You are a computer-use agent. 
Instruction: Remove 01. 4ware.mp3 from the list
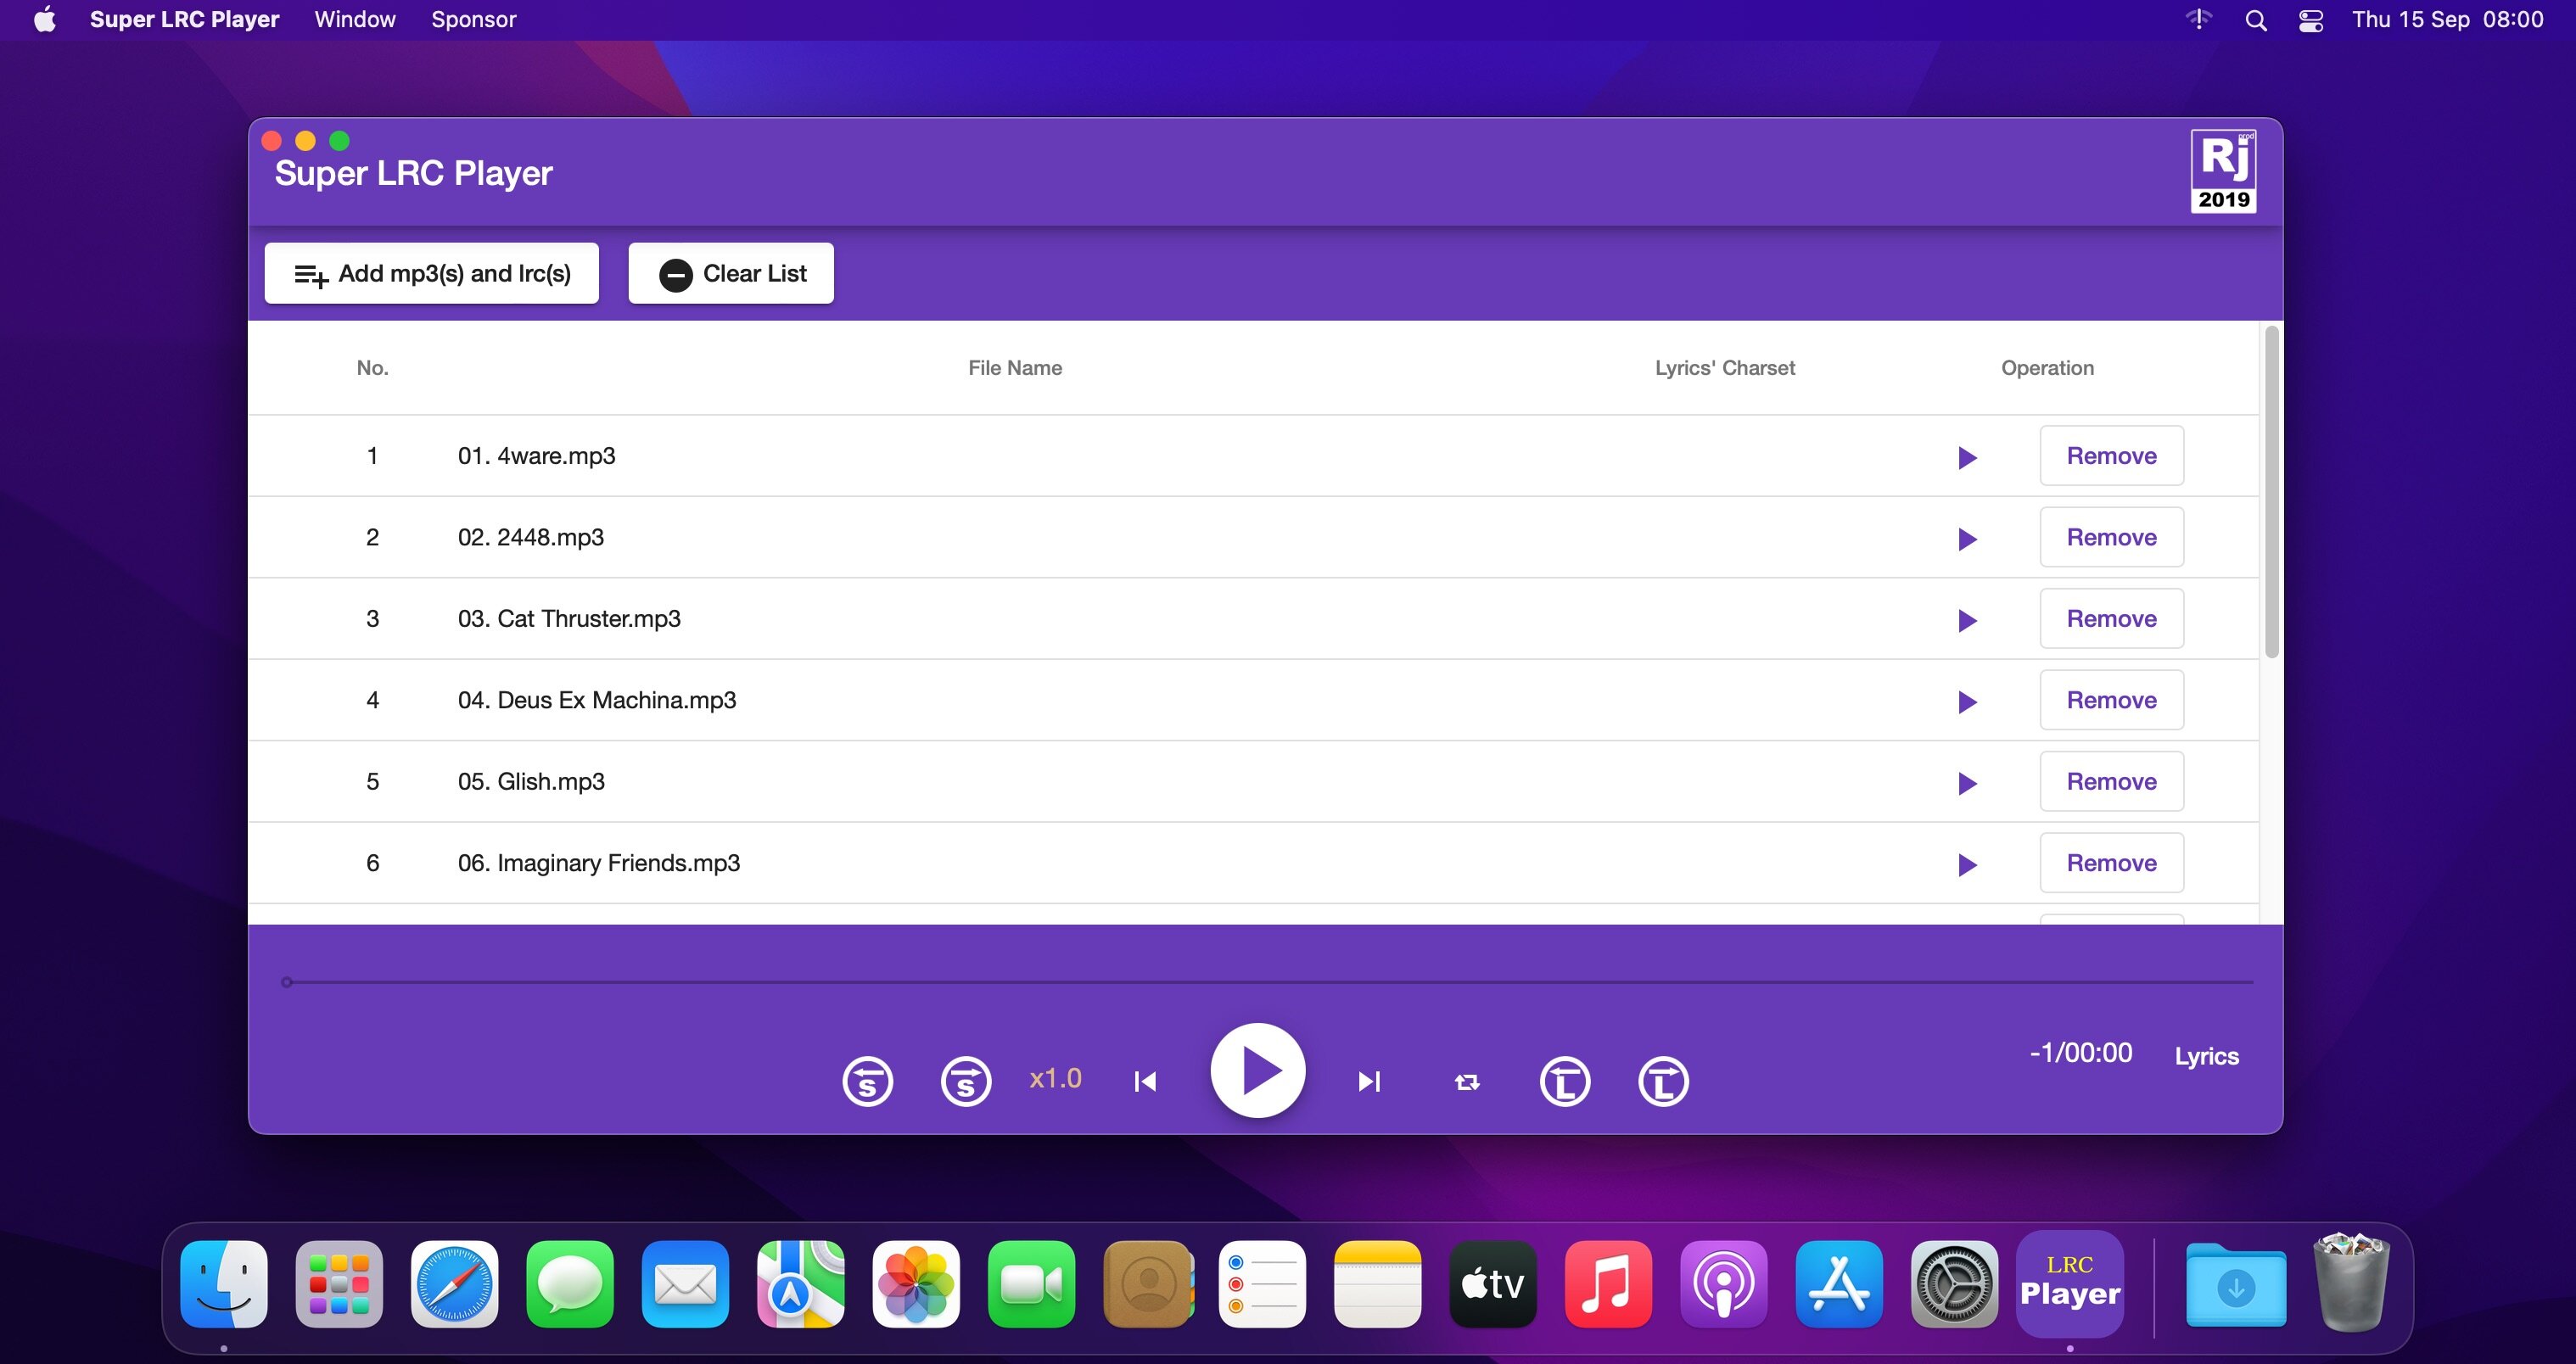(x=2111, y=456)
